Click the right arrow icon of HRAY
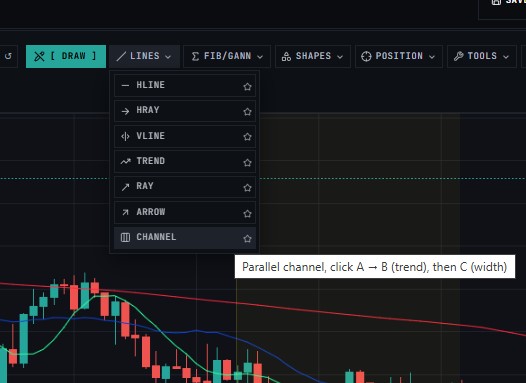The width and height of the screenshot is (526, 383). click(125, 111)
